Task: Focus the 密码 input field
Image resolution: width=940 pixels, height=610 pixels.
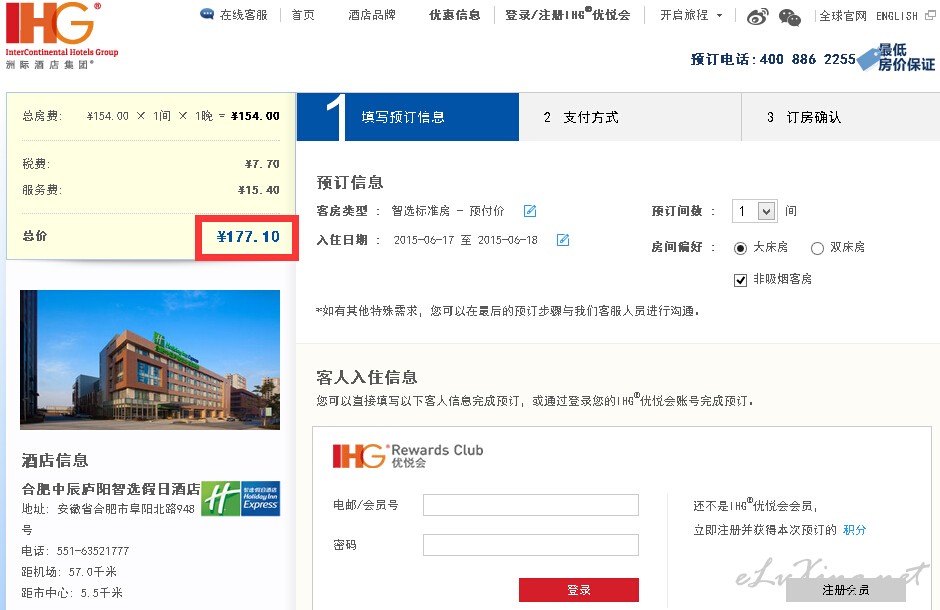Action: coord(531,545)
